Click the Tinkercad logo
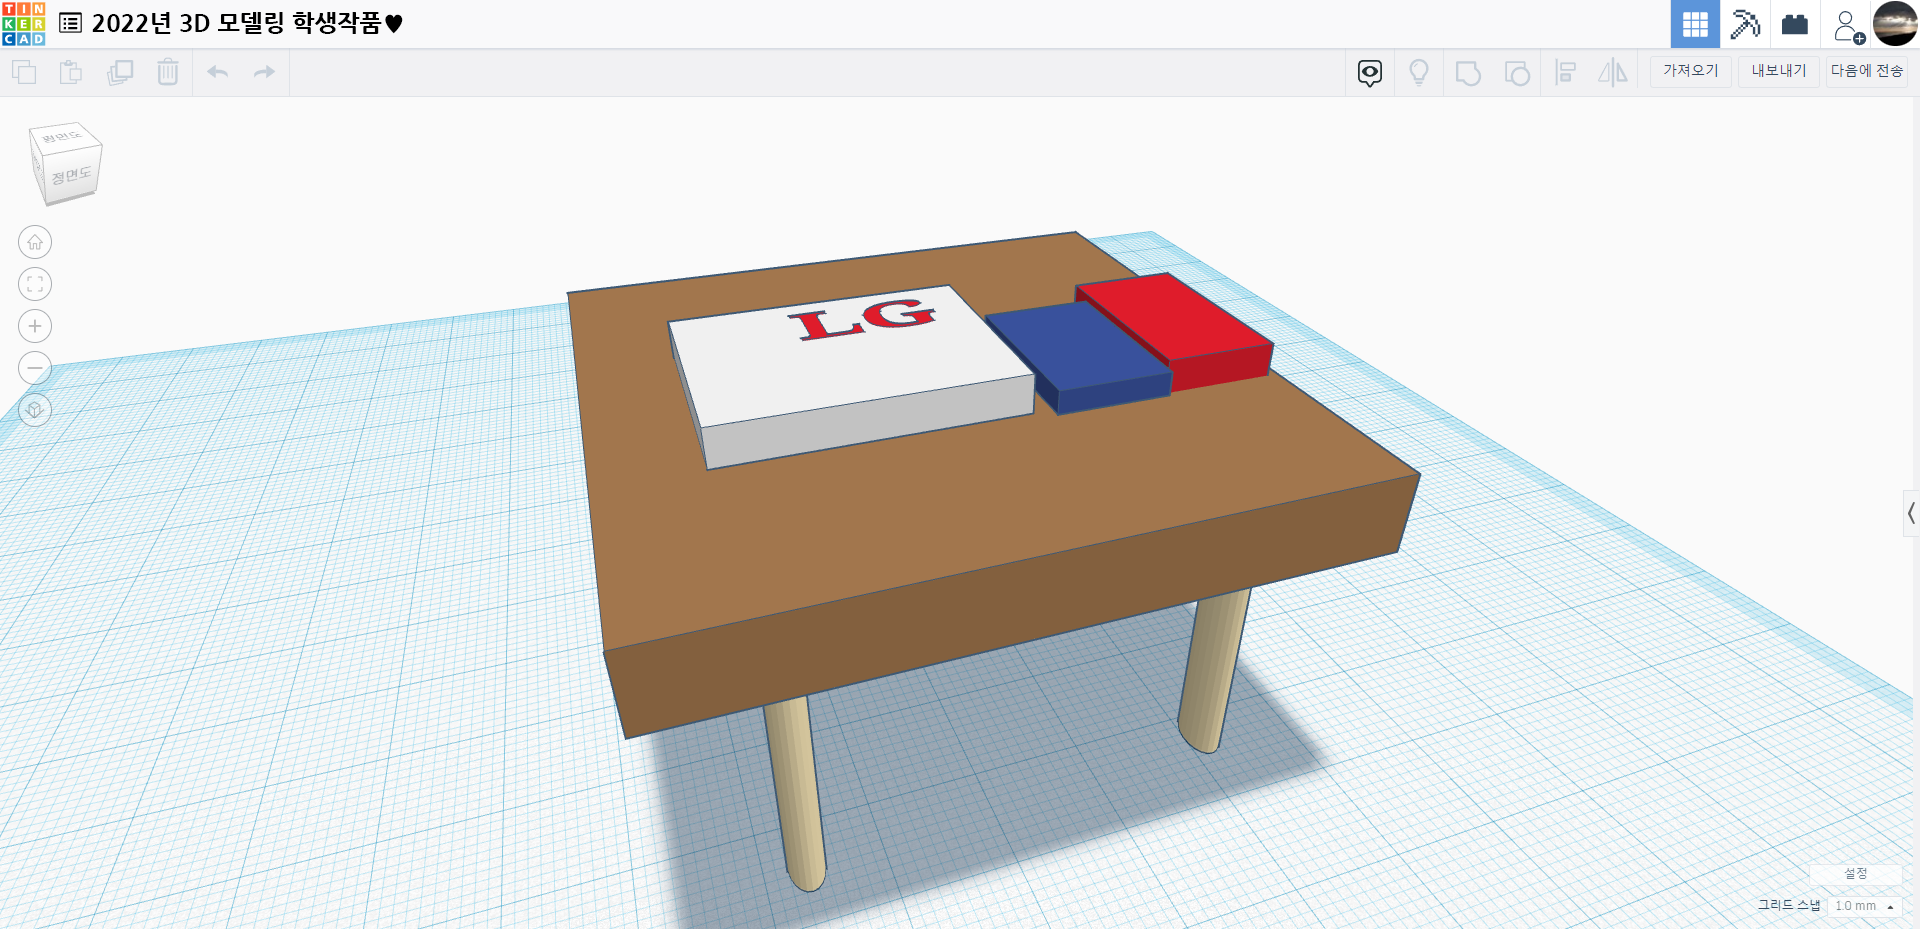This screenshot has width=1920, height=929. 24,24
